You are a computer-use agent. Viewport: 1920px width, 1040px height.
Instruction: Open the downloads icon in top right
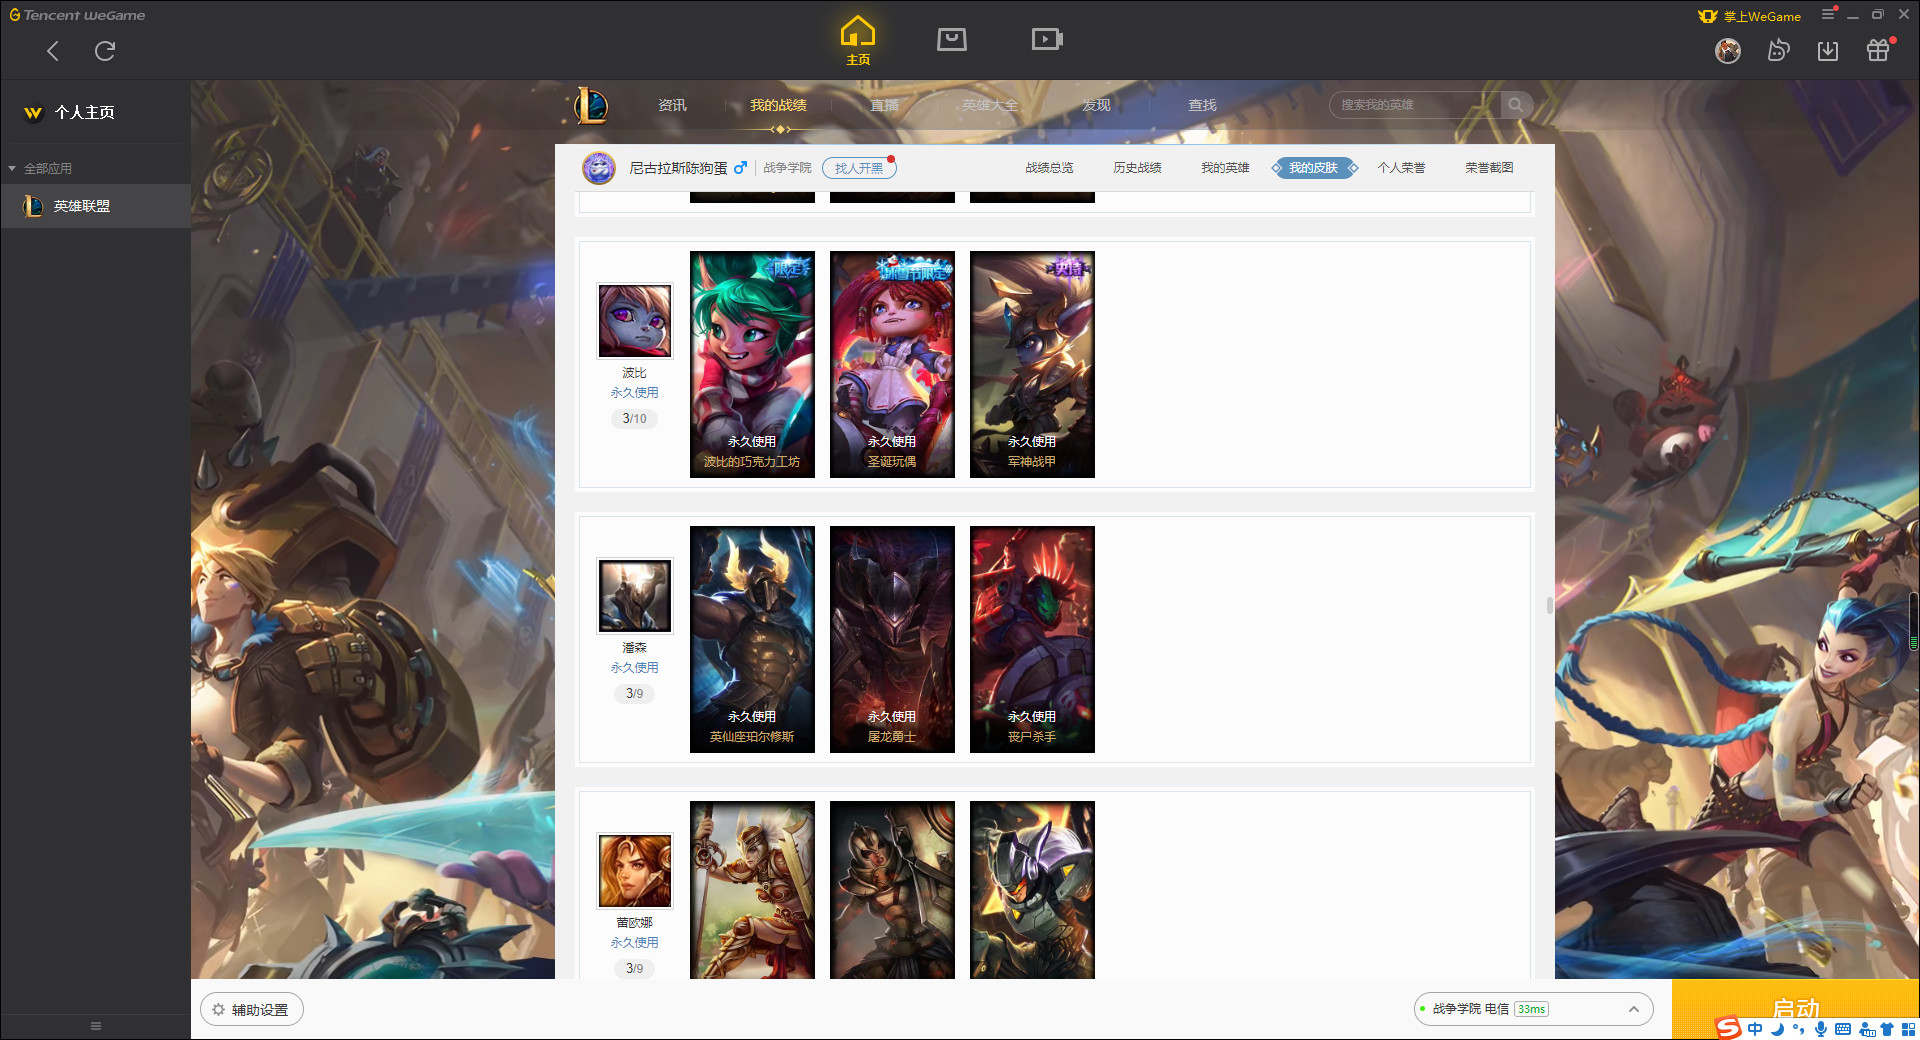point(1828,50)
